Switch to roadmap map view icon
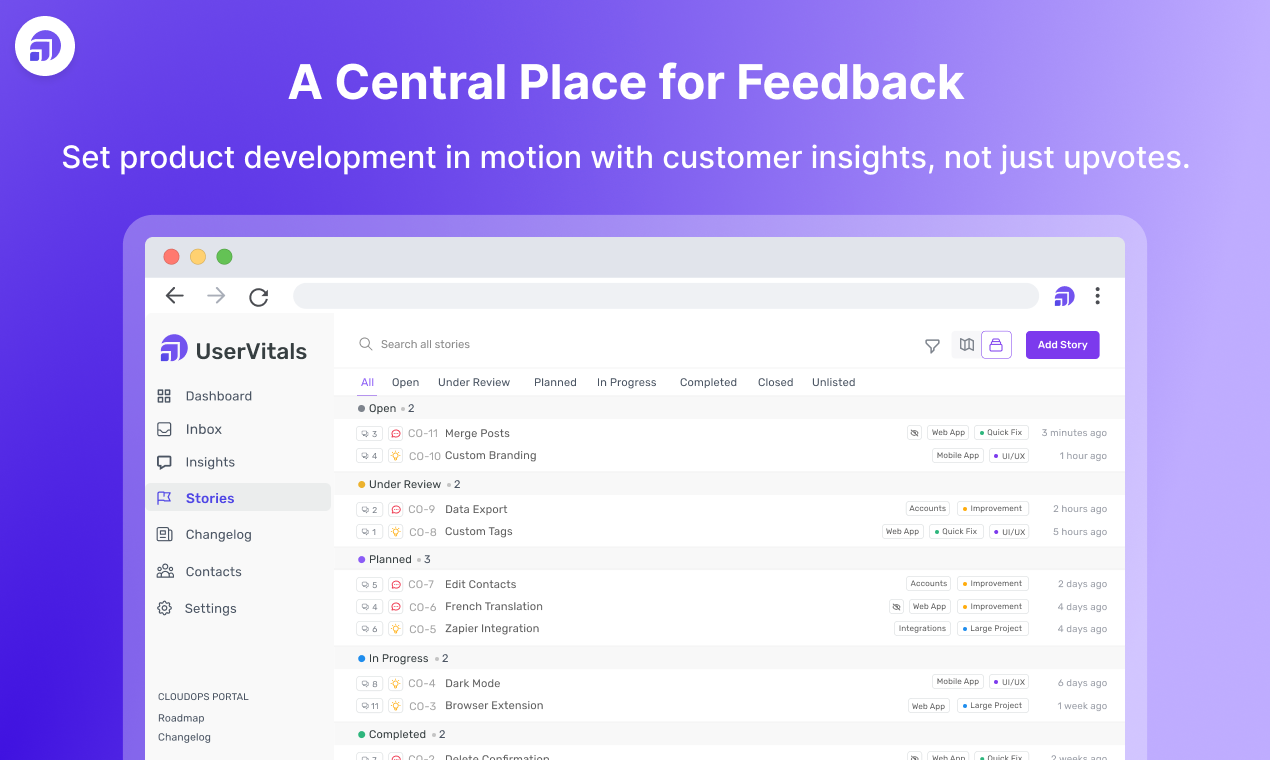Screen dimensions: 1270x760 pos(966,345)
